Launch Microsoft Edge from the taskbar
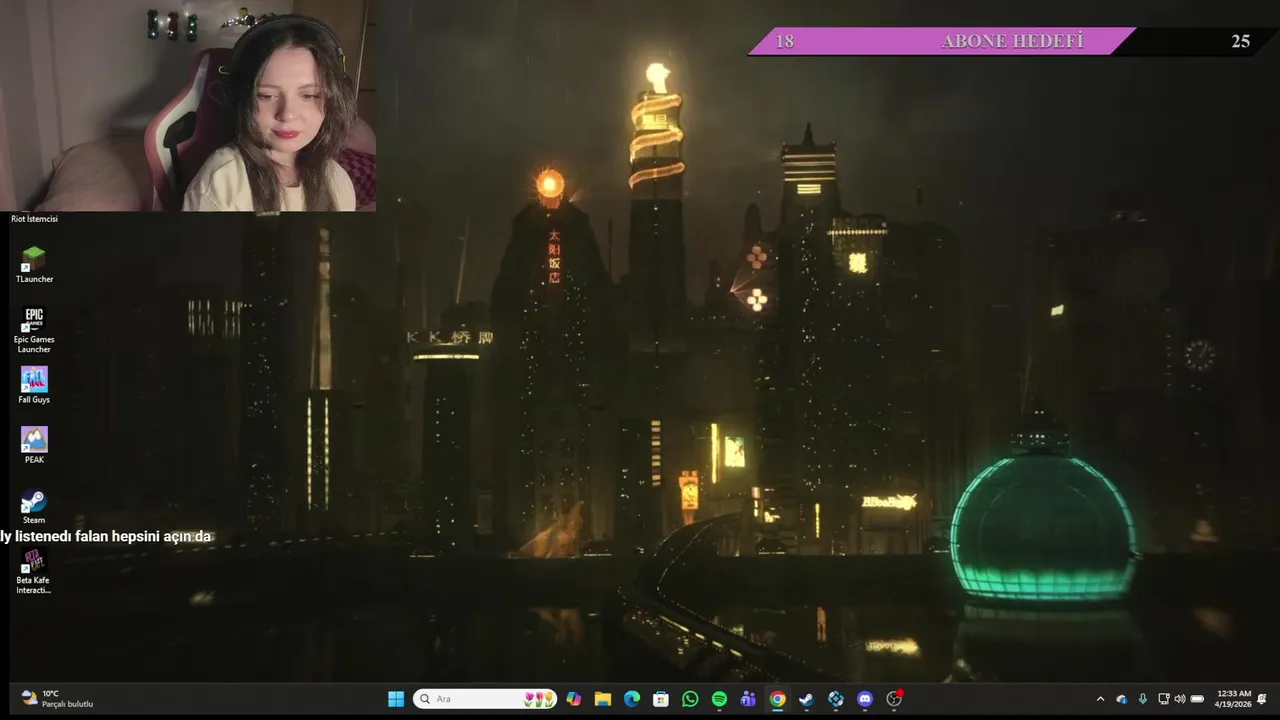 pyautogui.click(x=632, y=699)
